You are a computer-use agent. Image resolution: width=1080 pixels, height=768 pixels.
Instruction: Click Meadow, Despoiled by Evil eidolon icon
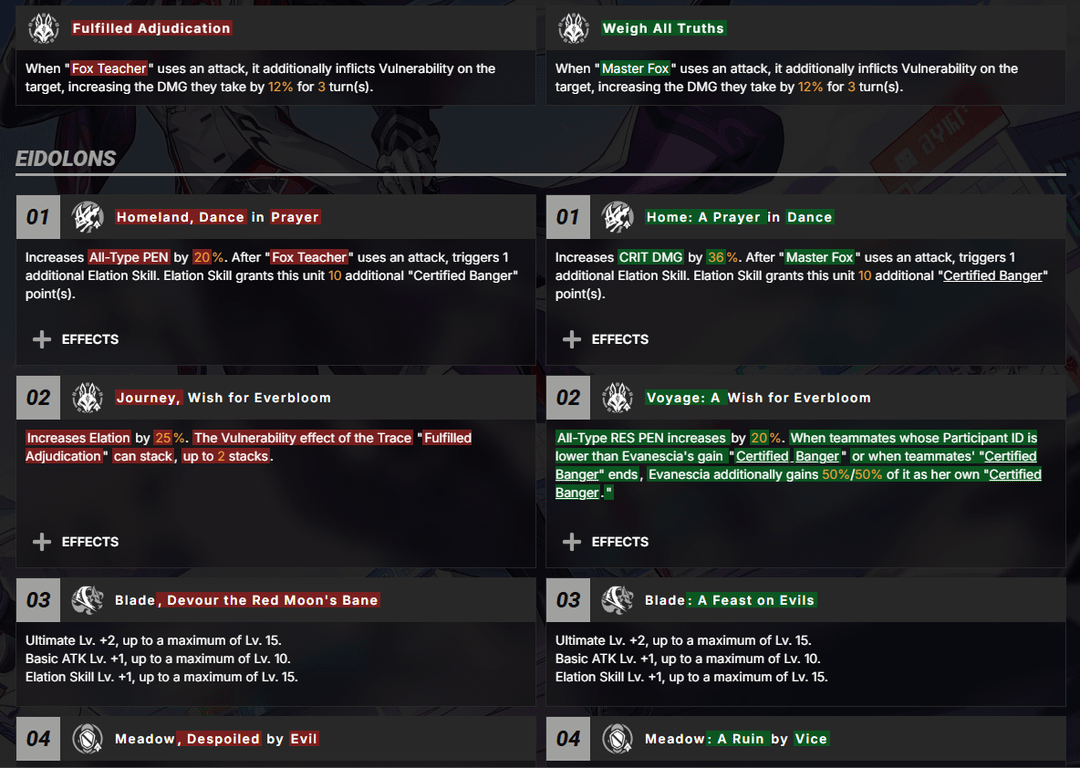click(x=87, y=738)
